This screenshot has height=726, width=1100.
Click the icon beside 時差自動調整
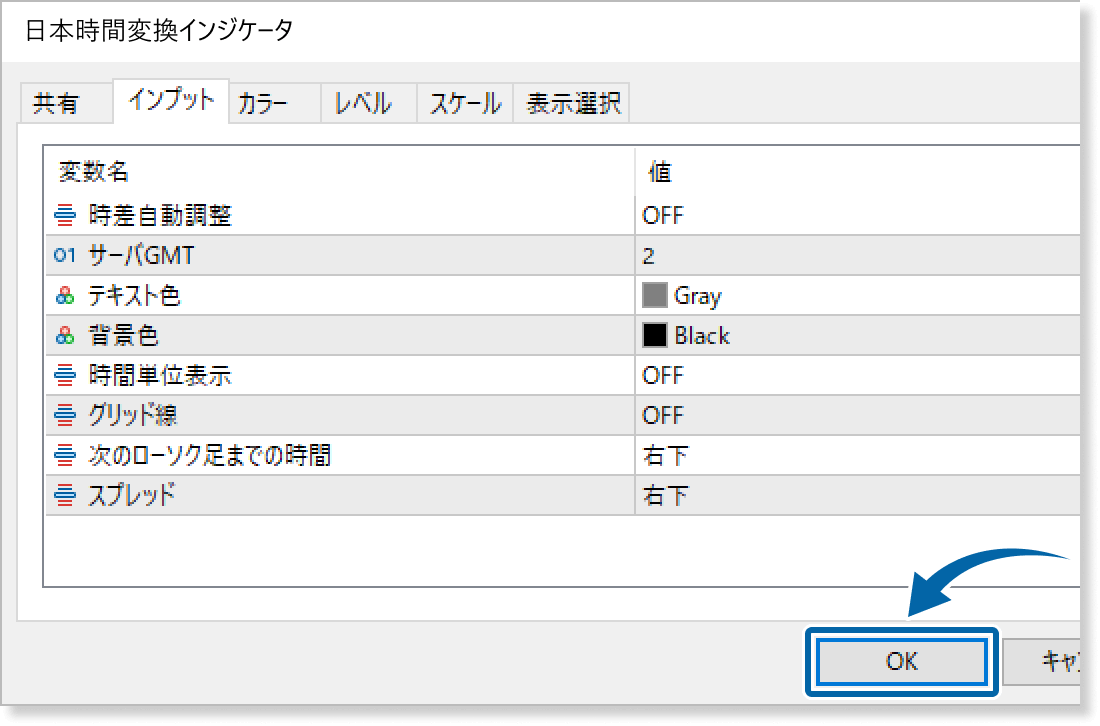pyautogui.click(x=65, y=215)
